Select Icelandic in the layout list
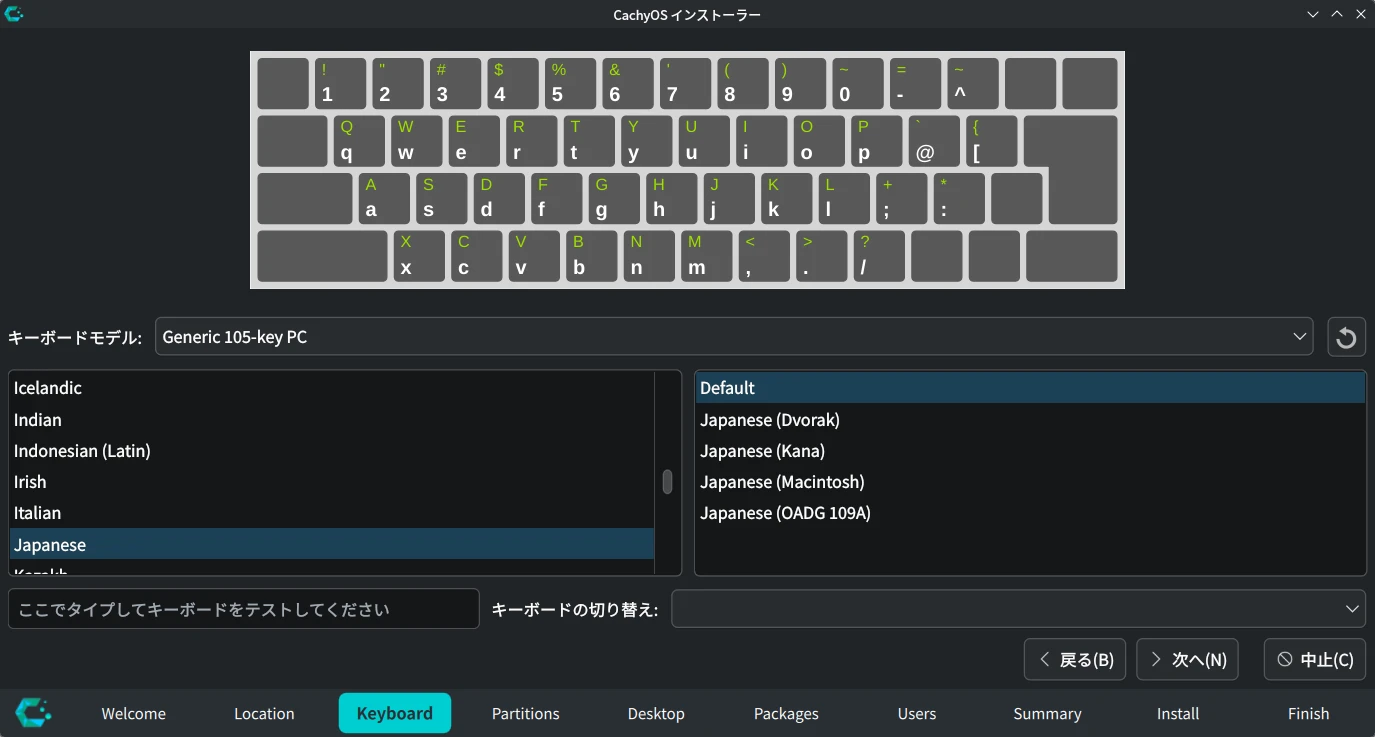 pyautogui.click(x=48, y=388)
